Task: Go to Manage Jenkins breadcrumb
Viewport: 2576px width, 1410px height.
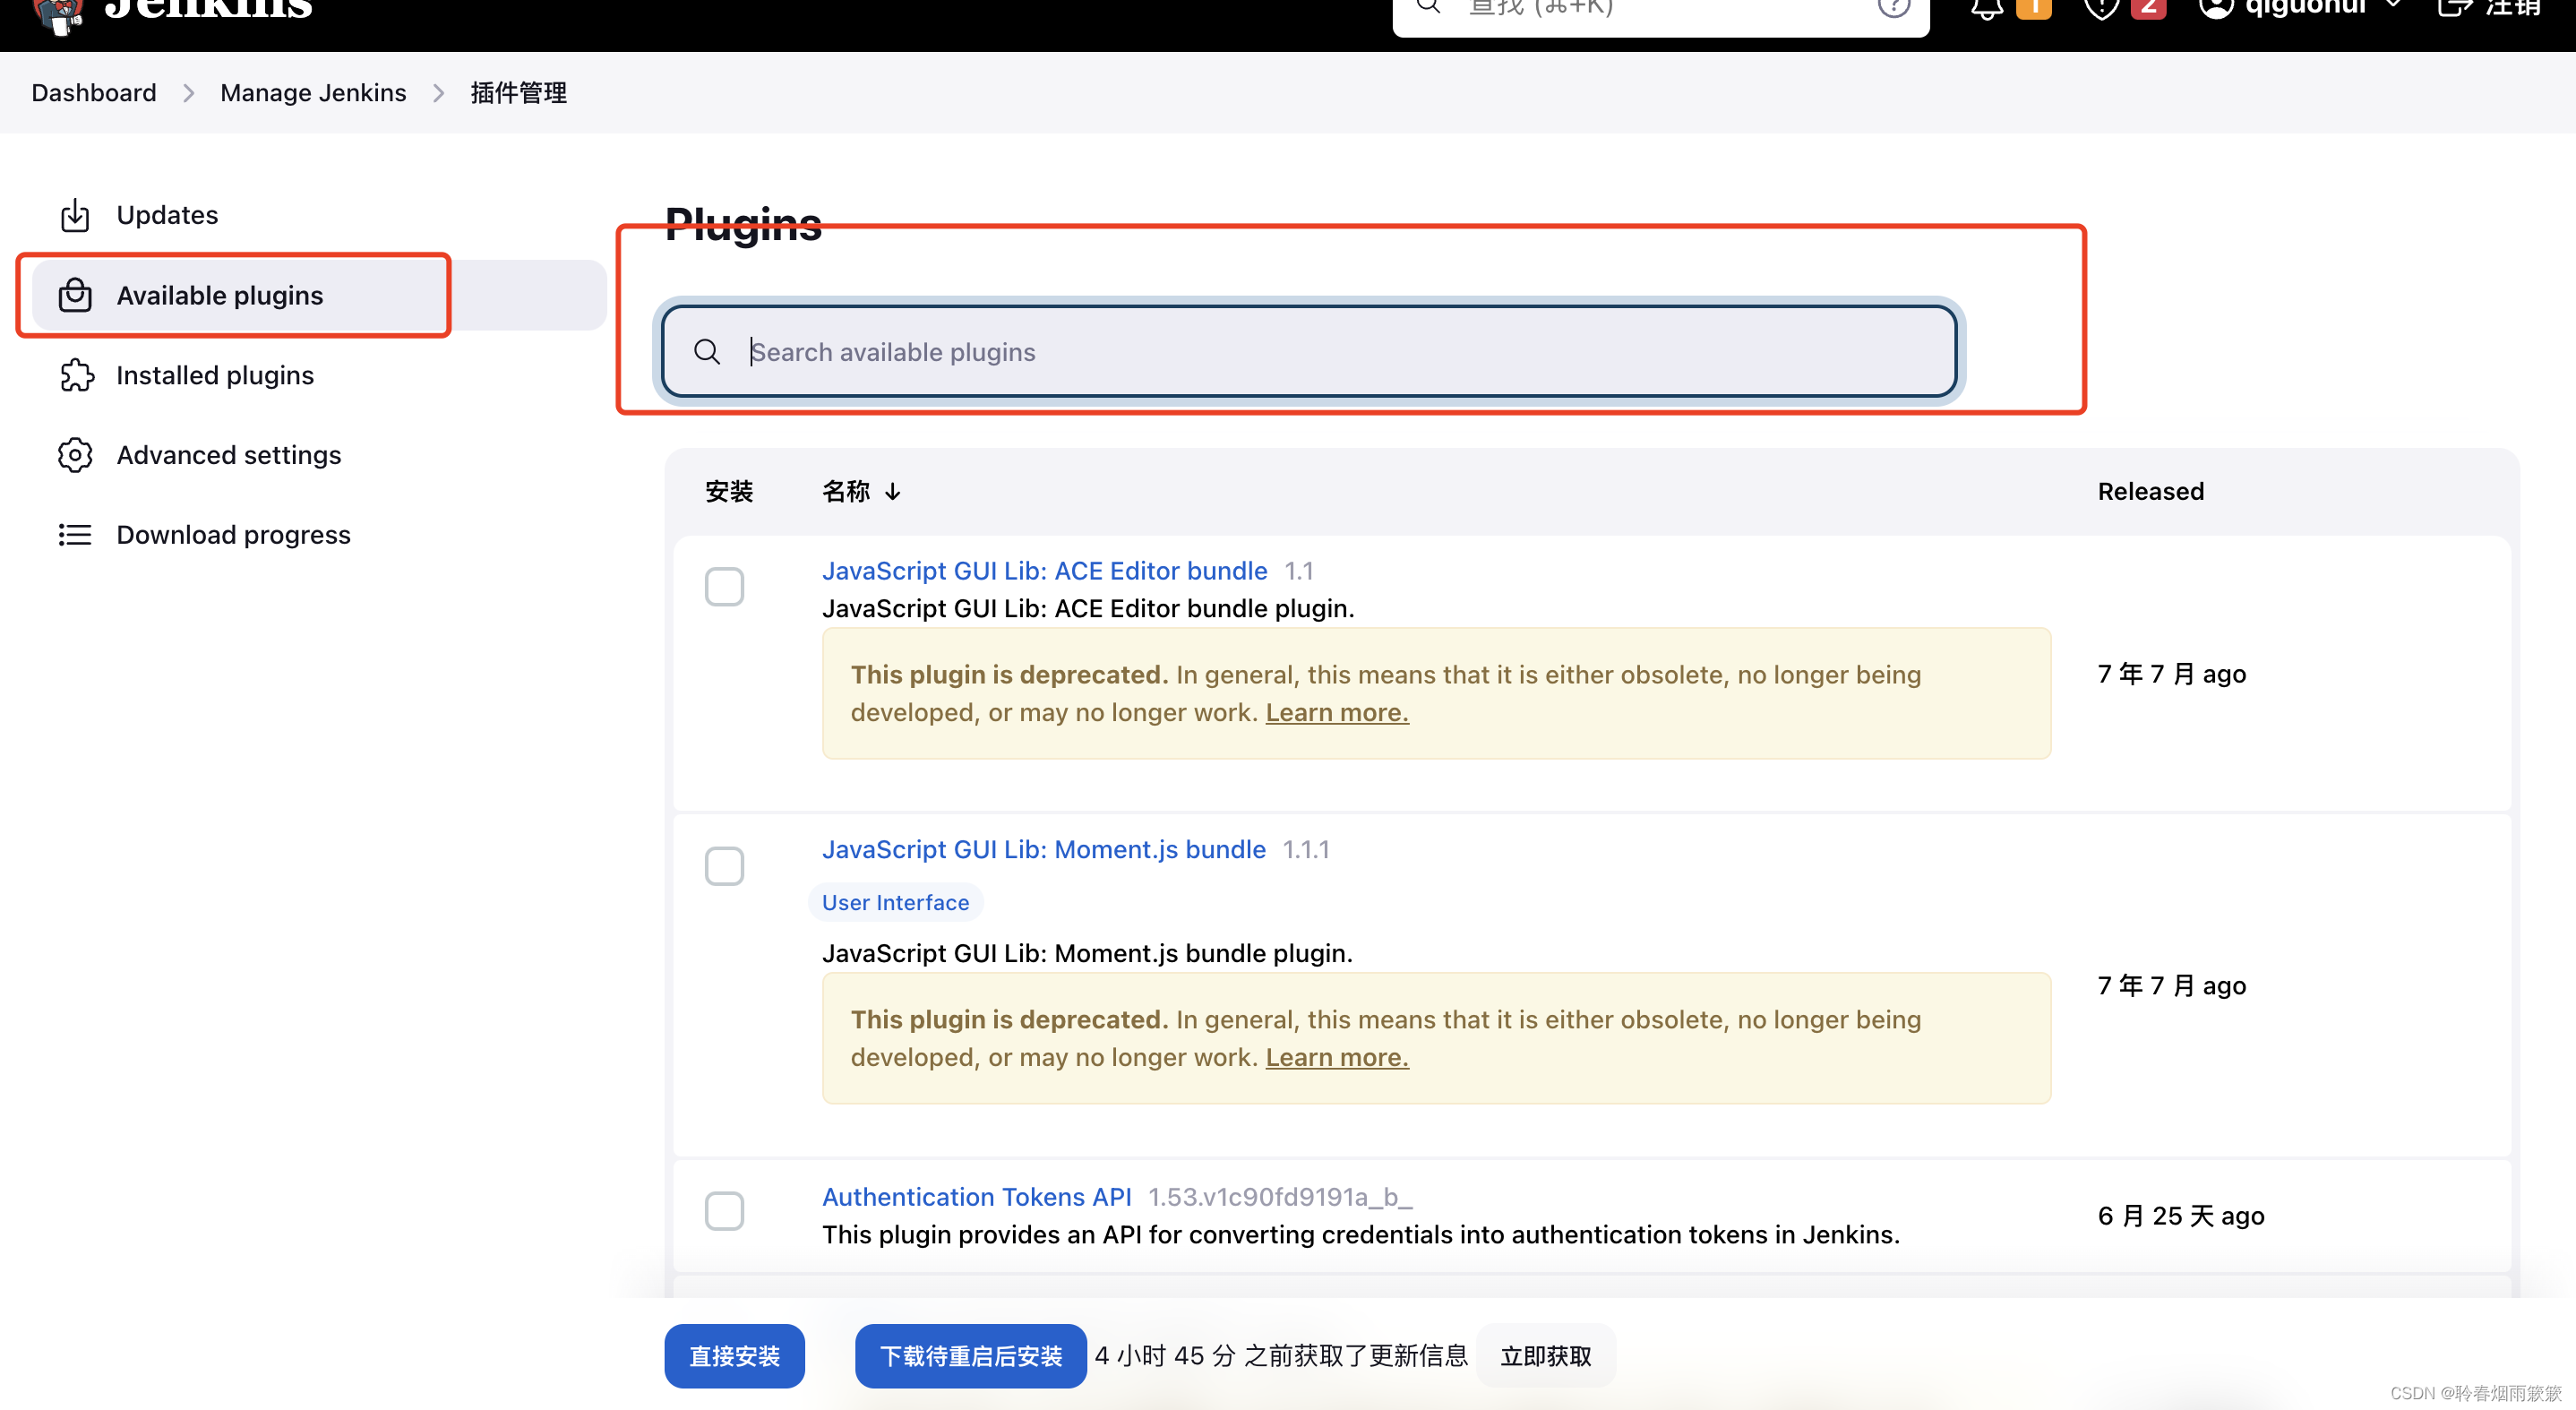Action: 313,92
